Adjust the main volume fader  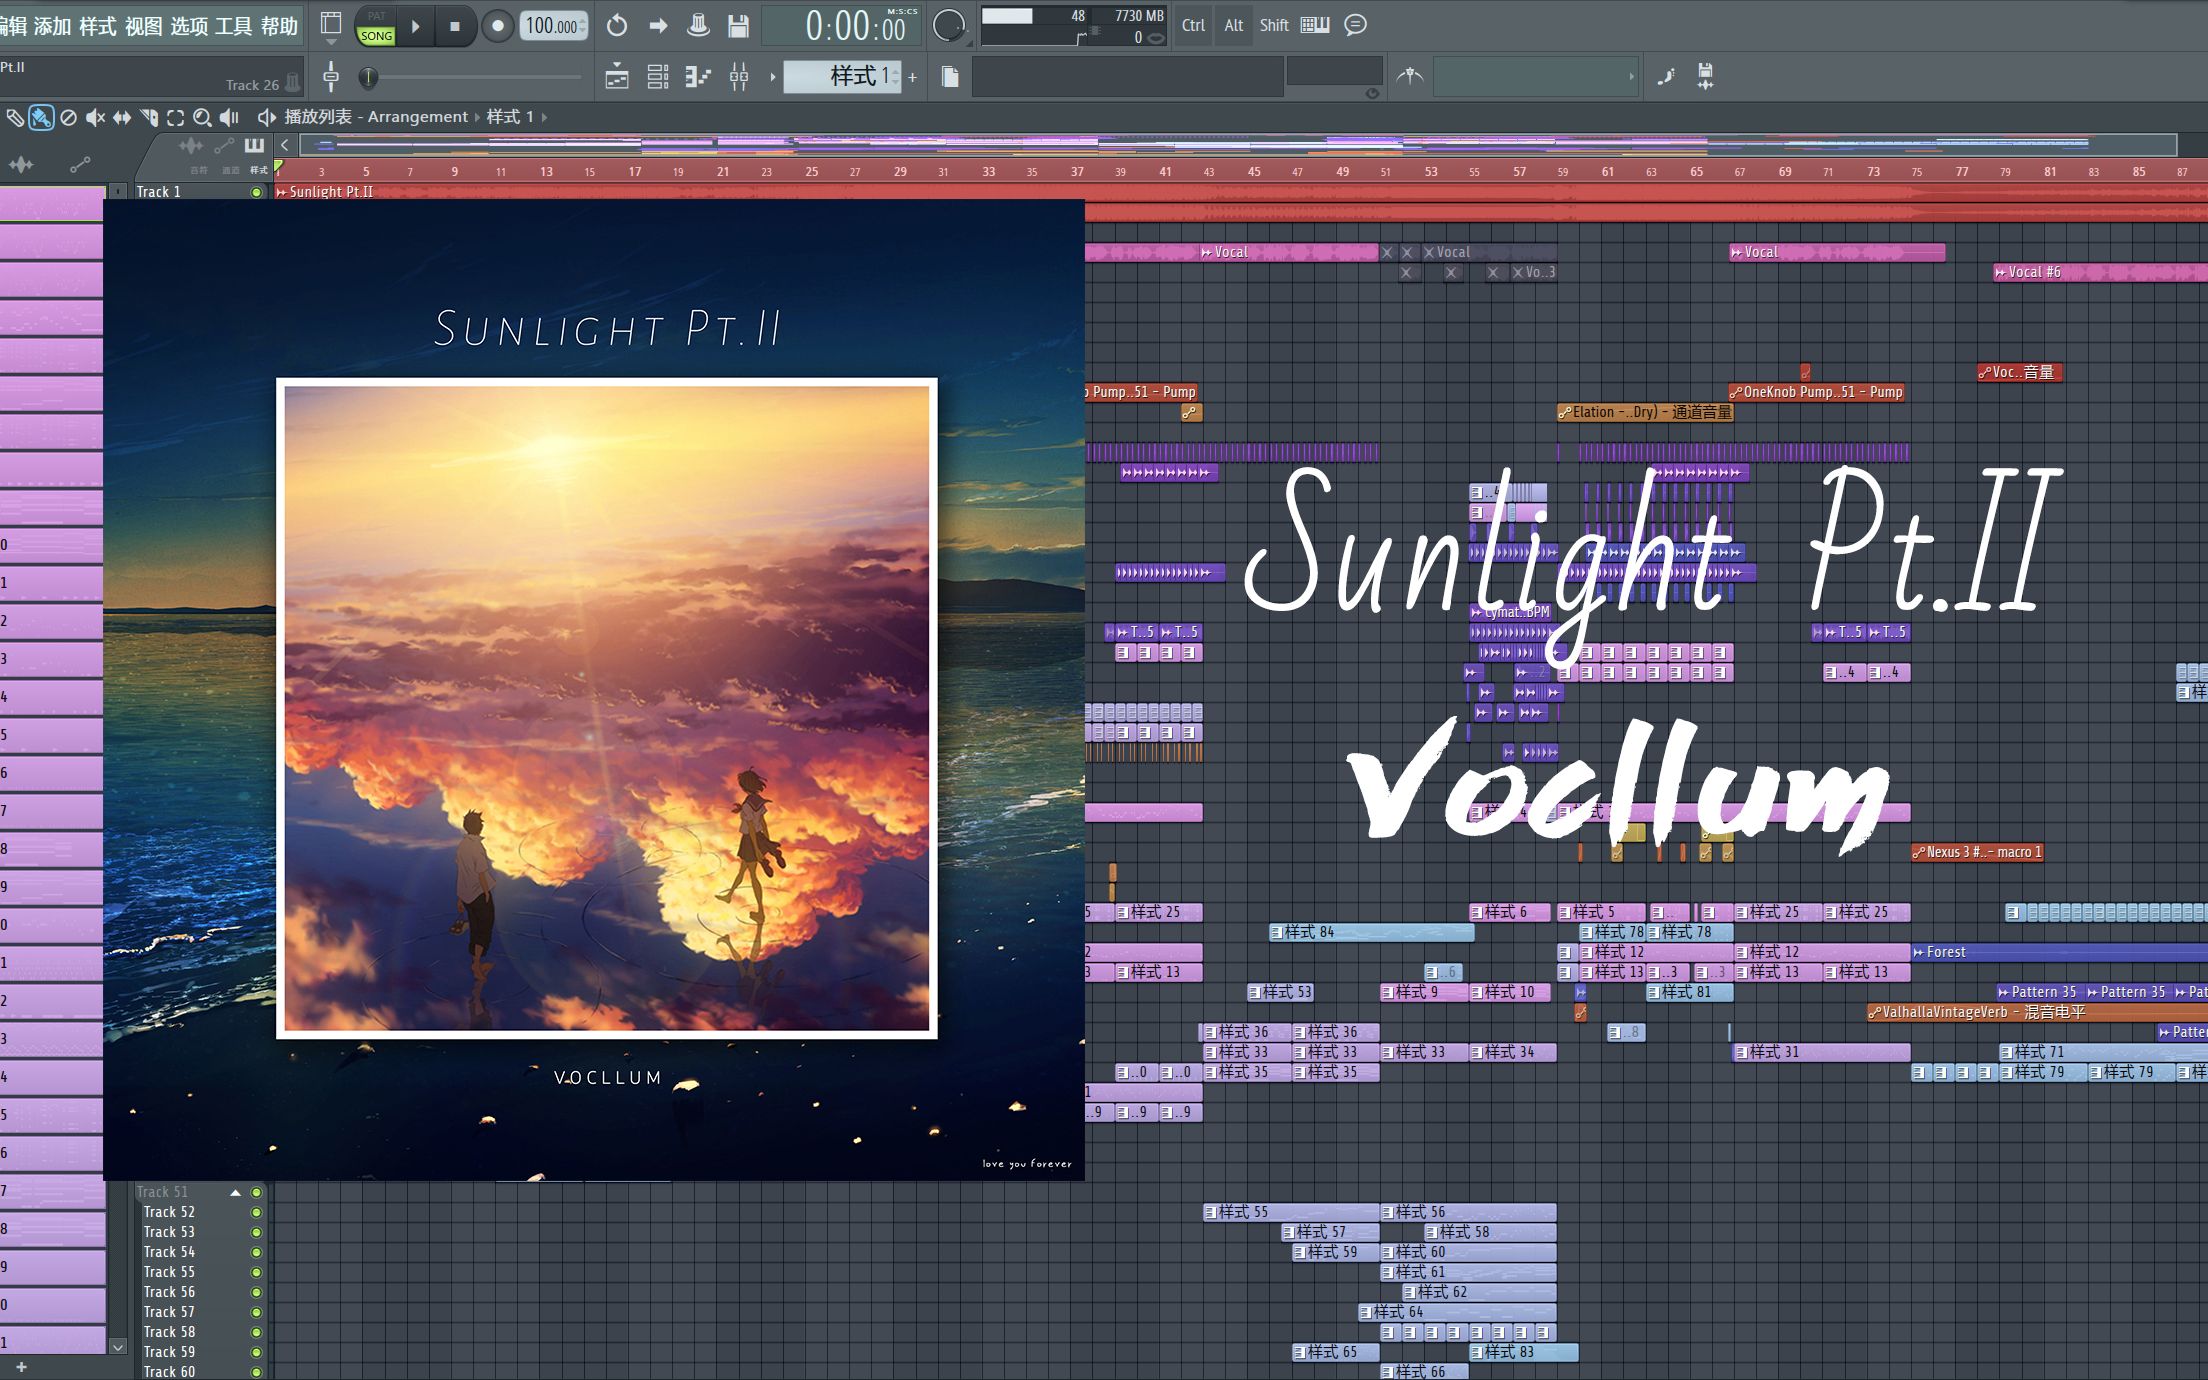(331, 76)
